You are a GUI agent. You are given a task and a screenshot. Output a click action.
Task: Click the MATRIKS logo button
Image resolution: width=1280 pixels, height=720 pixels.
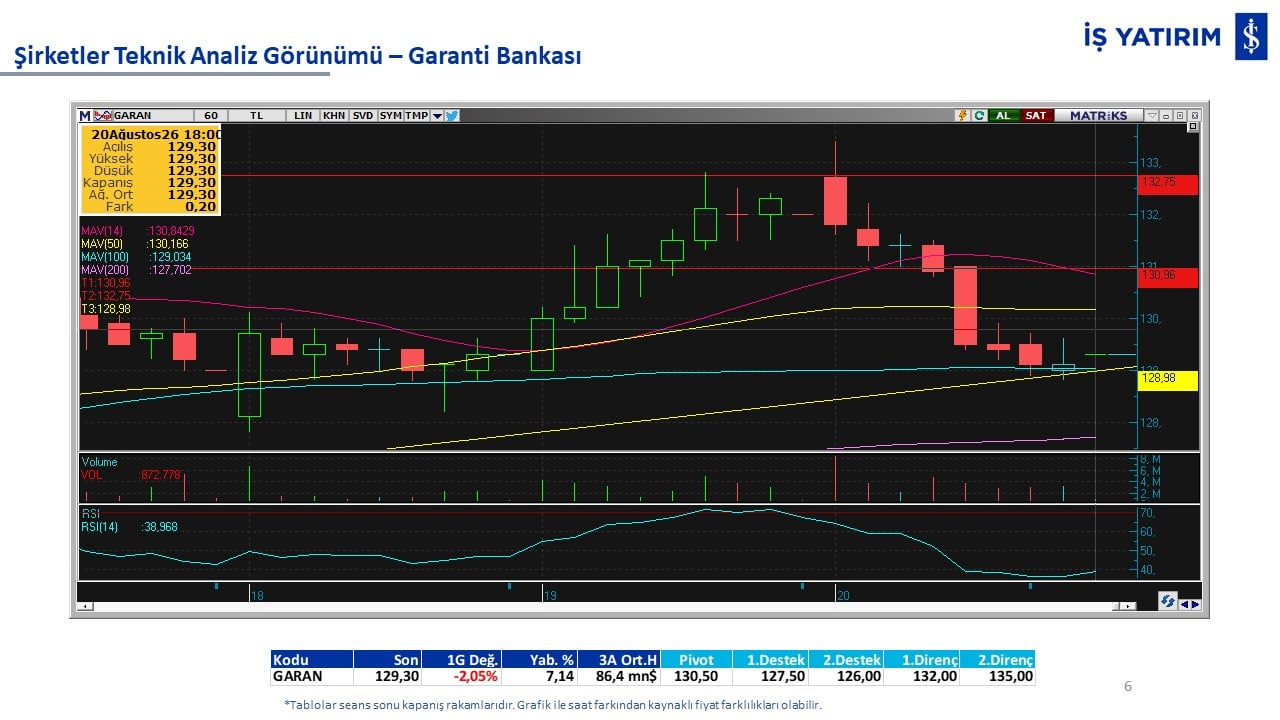[x=1098, y=115]
